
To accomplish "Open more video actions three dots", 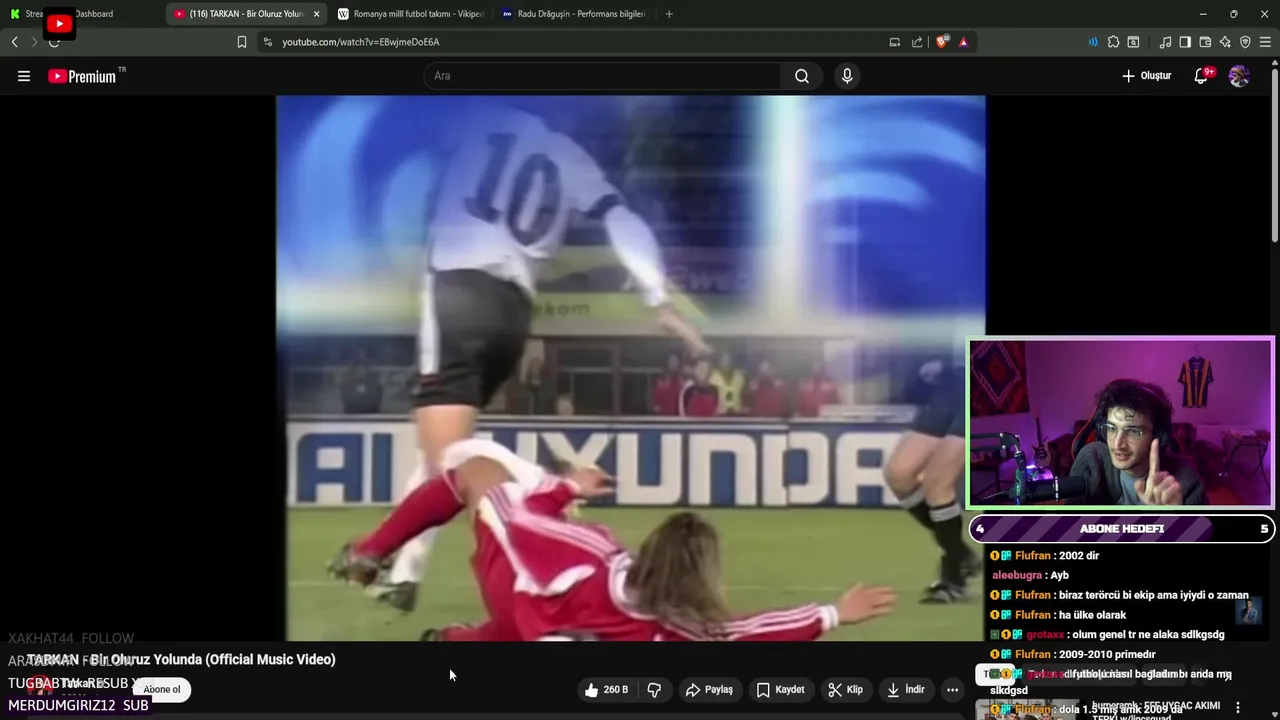I will click(x=952, y=690).
